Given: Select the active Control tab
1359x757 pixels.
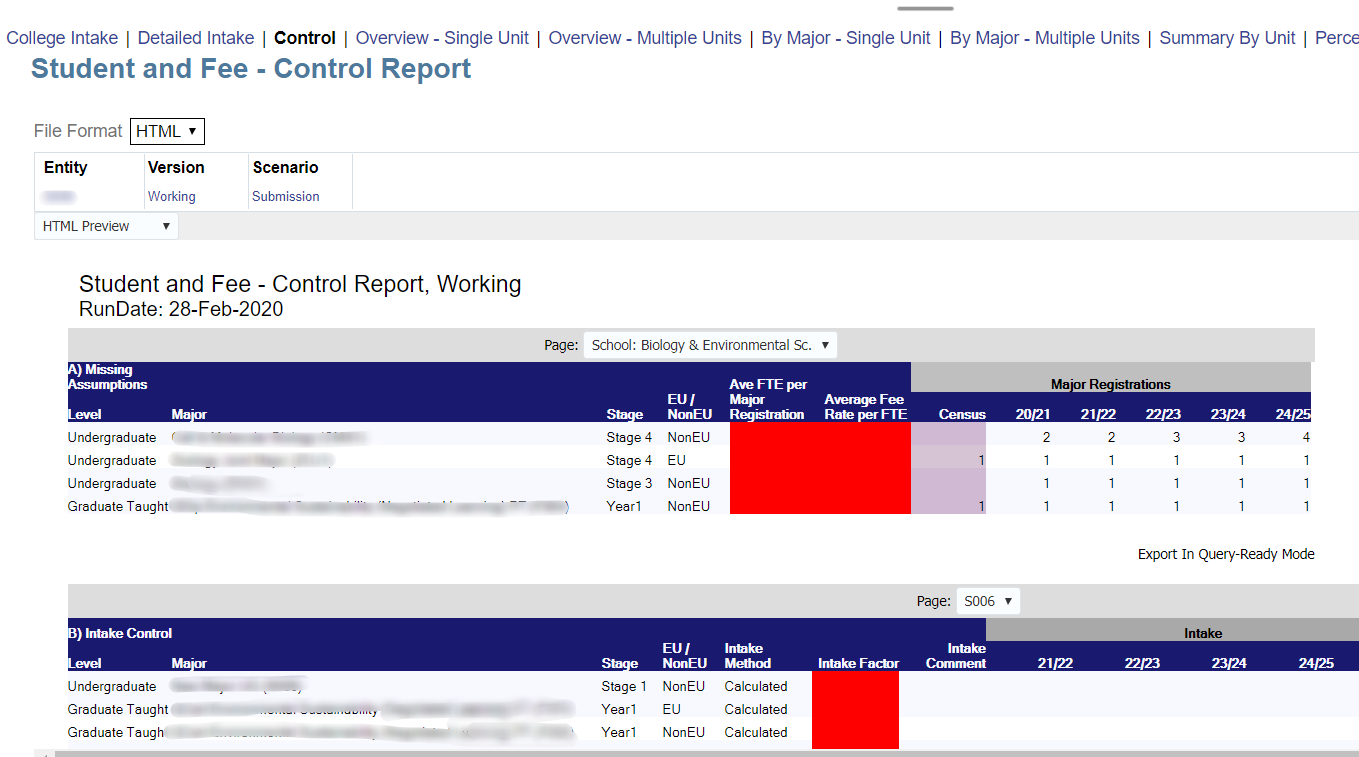Looking at the screenshot, I should (305, 38).
